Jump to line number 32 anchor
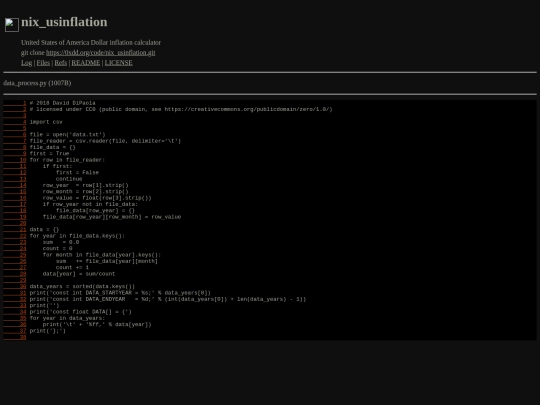Image resolution: width=540 pixels, height=405 pixels. click(x=15, y=299)
